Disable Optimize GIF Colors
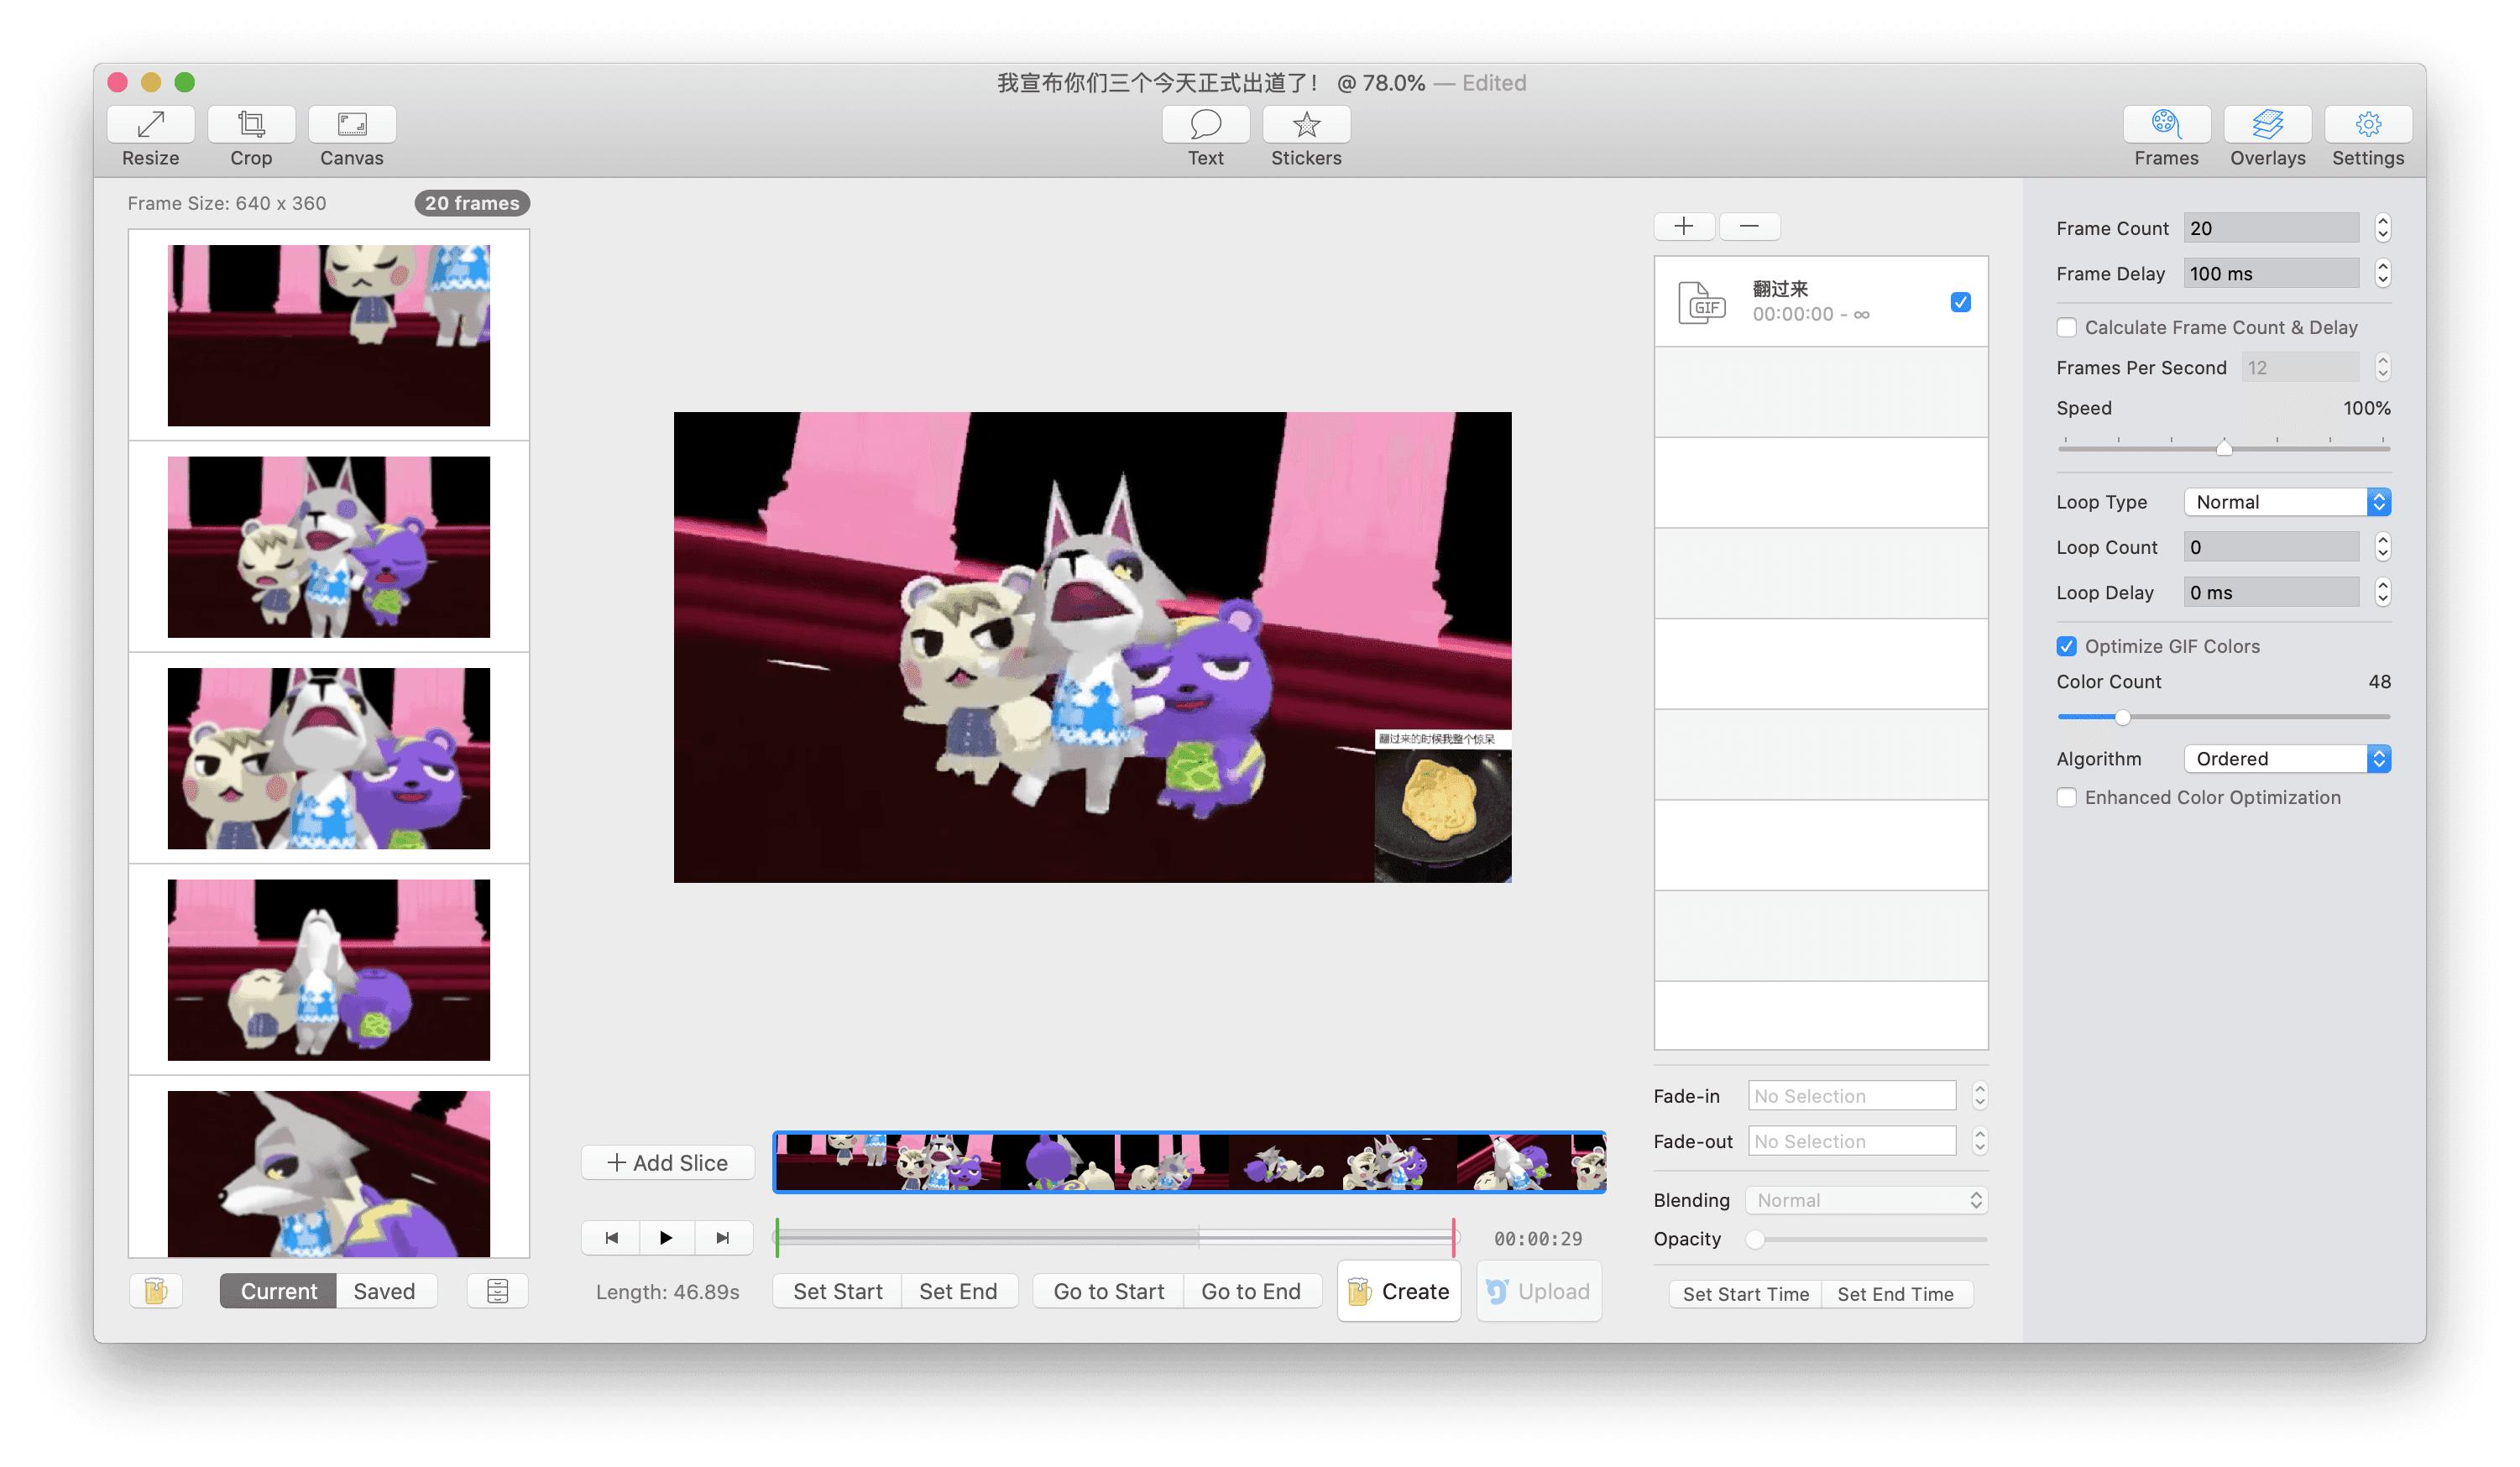Image resolution: width=2520 pixels, height=1467 pixels. pyautogui.click(x=2068, y=646)
